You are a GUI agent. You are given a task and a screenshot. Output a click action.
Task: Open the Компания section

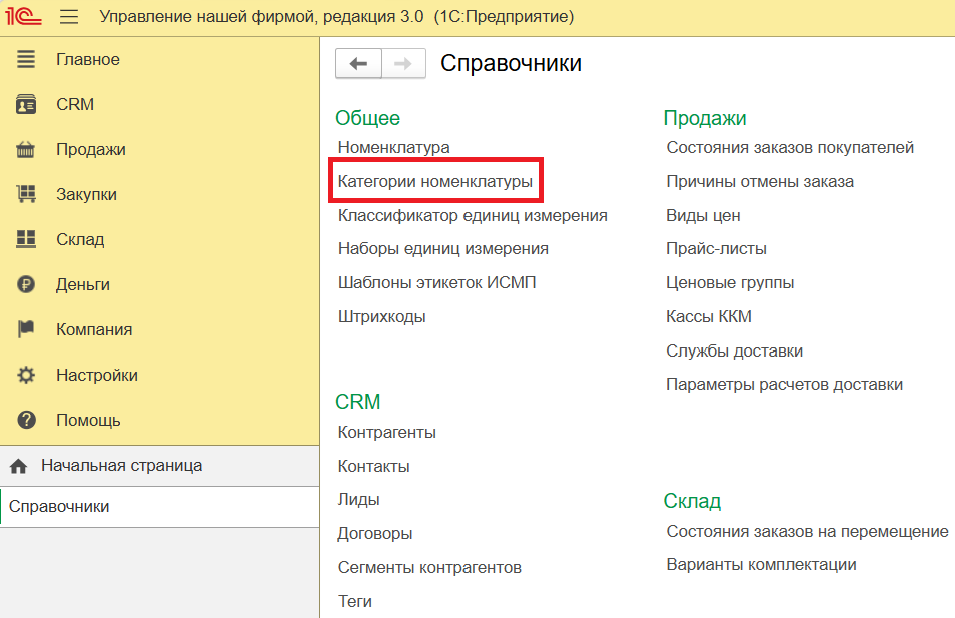tap(94, 329)
